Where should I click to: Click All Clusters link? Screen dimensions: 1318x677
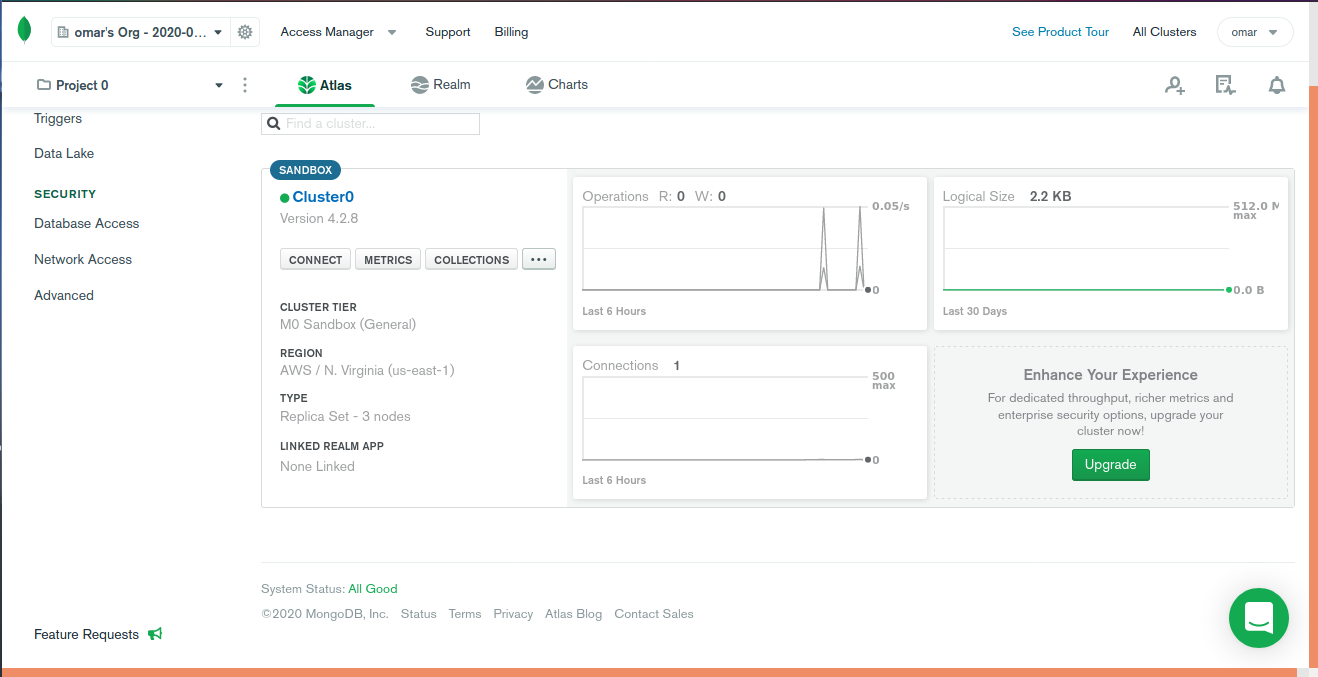pyautogui.click(x=1164, y=32)
